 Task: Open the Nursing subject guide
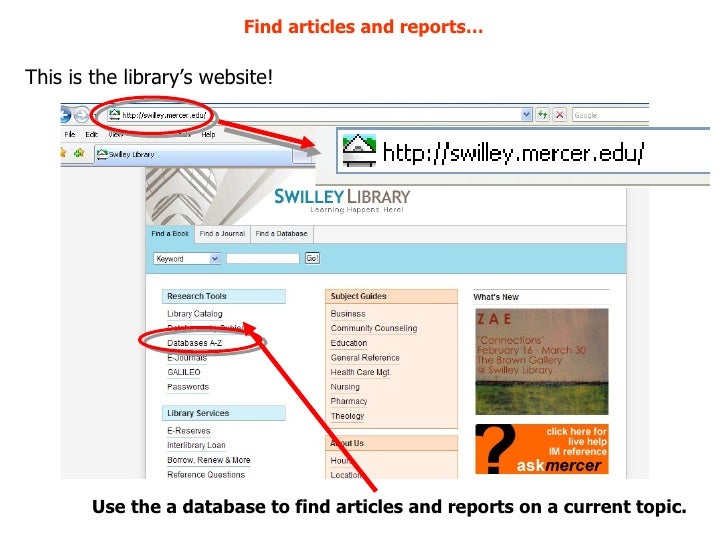coord(345,387)
